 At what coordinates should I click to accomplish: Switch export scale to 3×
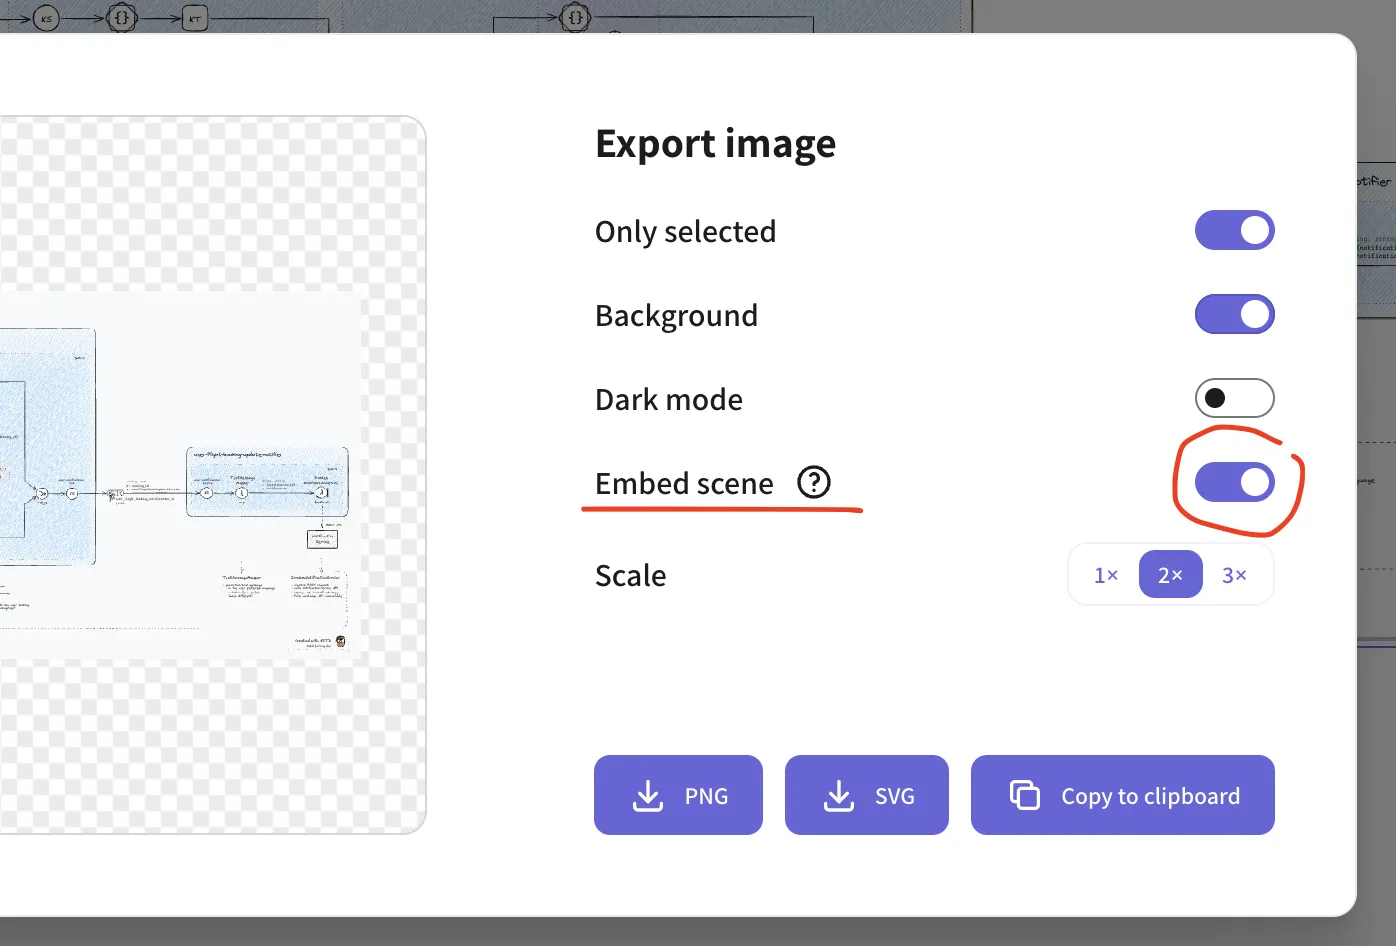1236,574
